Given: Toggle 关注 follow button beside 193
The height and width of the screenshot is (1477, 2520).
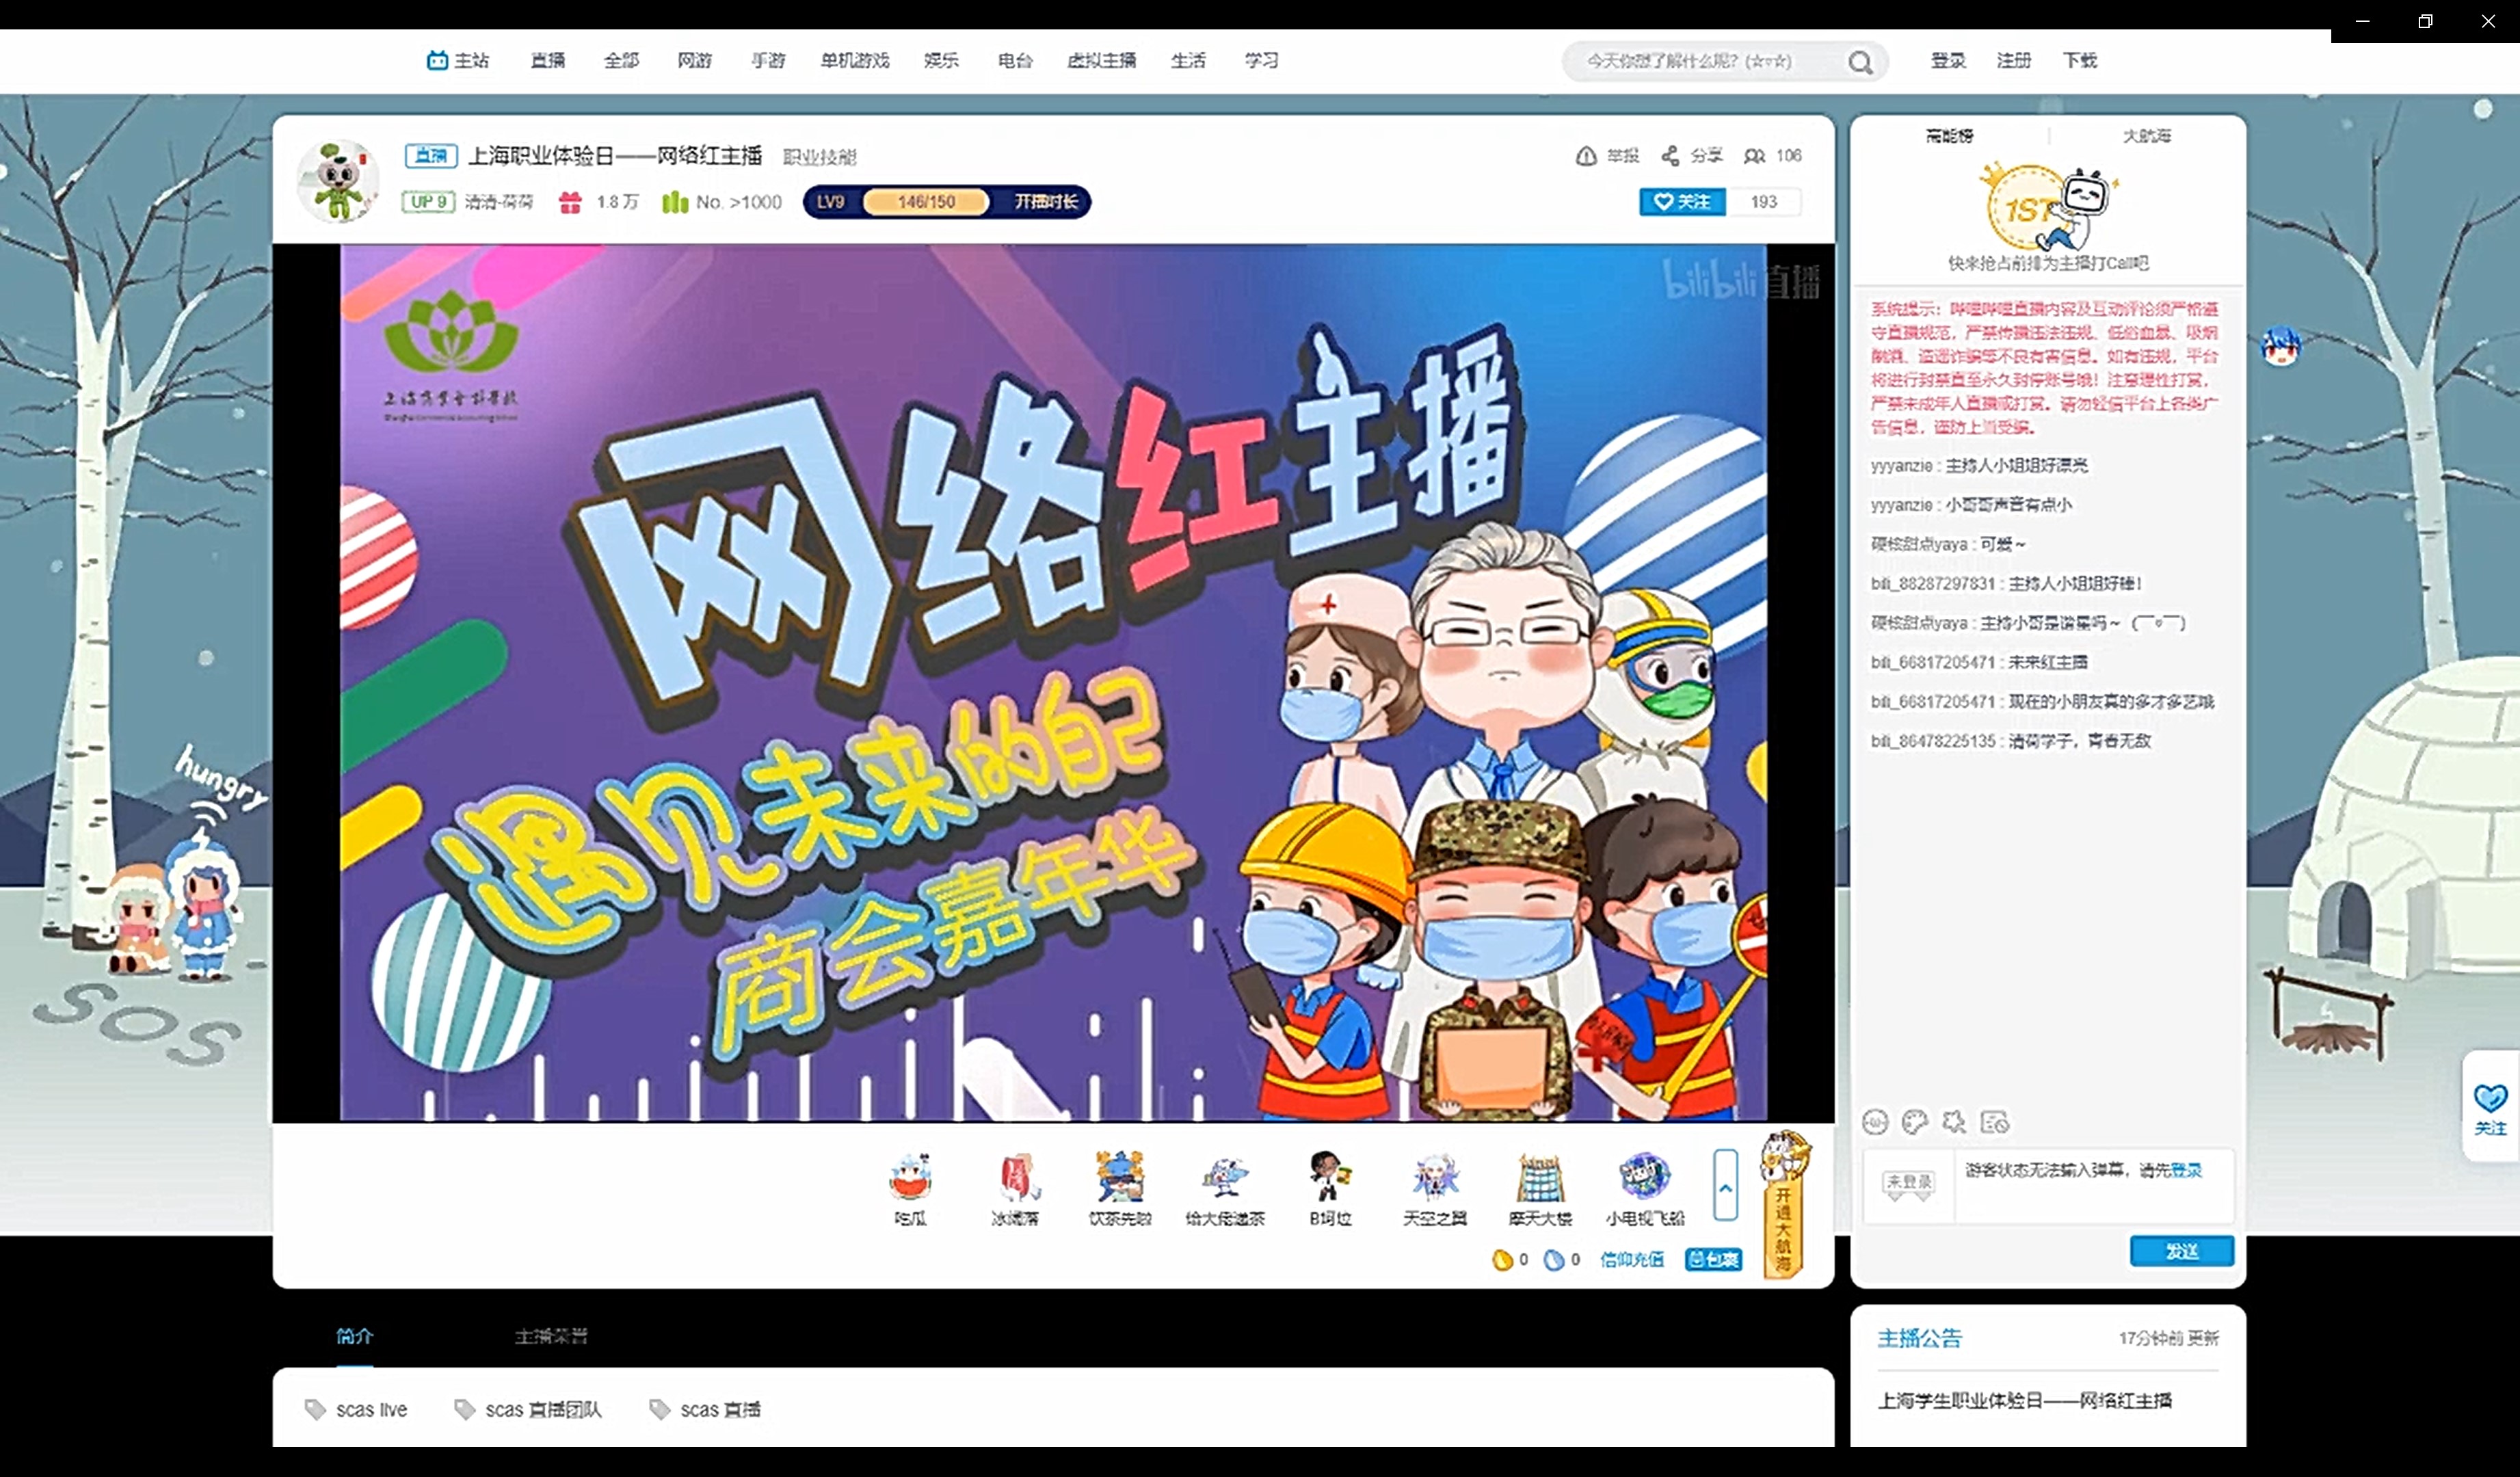Looking at the screenshot, I should 1682,202.
